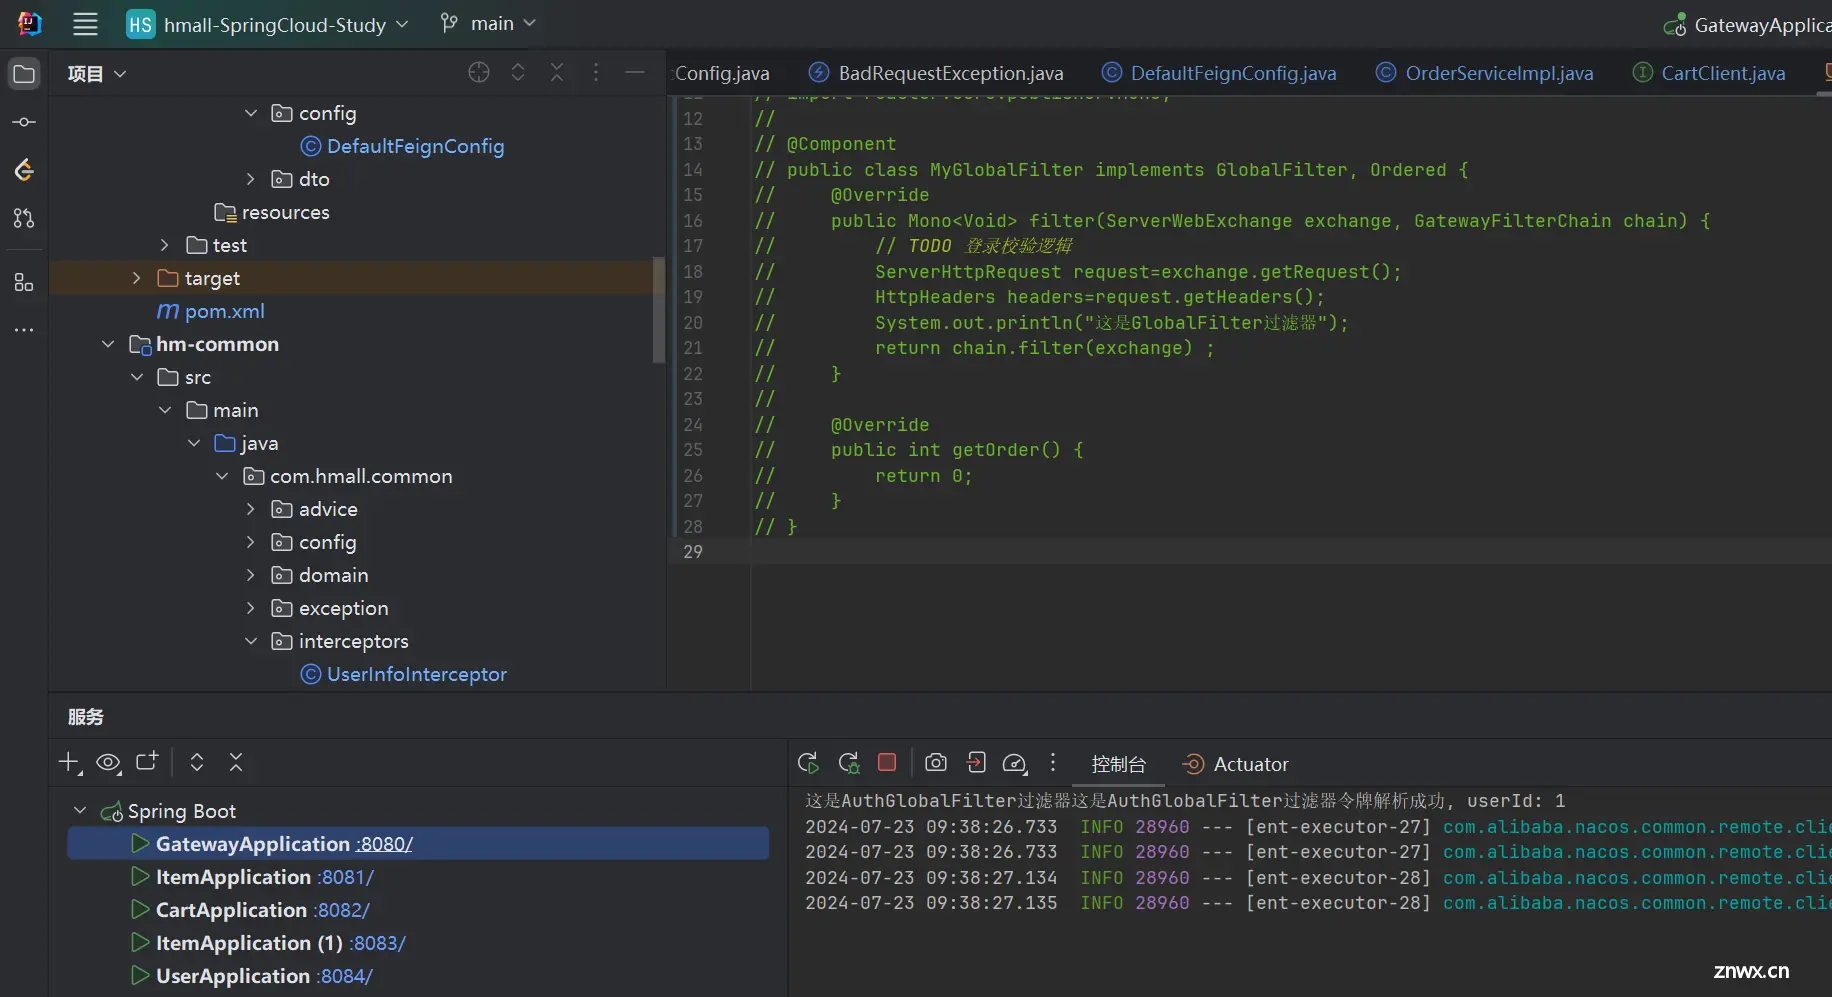Image resolution: width=1832 pixels, height=997 pixels.
Task: Switch to OrderServiceImpl.java tab
Action: pyautogui.click(x=1484, y=73)
